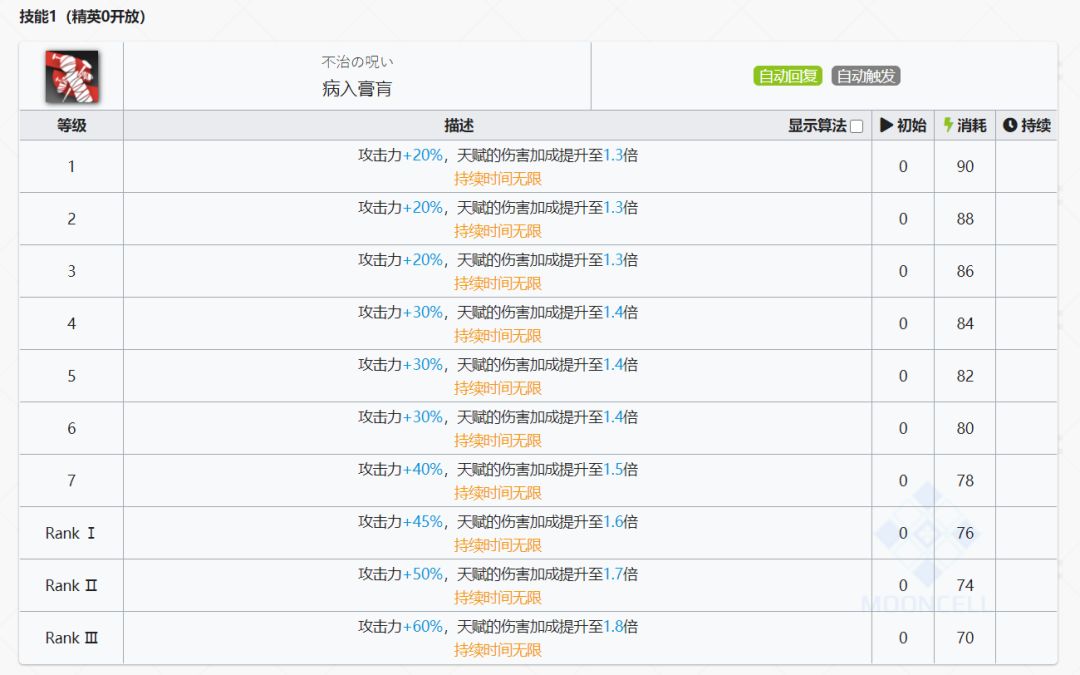Click the SP cost value 90
This screenshot has width=1080, height=675.
(965, 166)
